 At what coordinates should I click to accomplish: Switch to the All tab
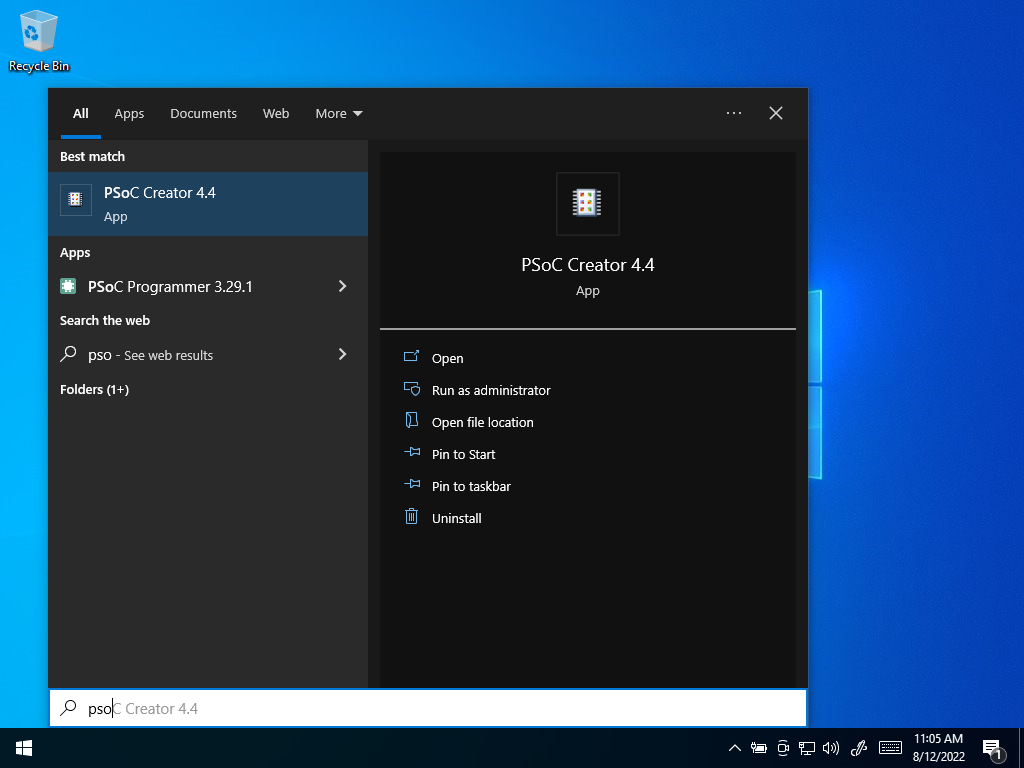pos(80,114)
